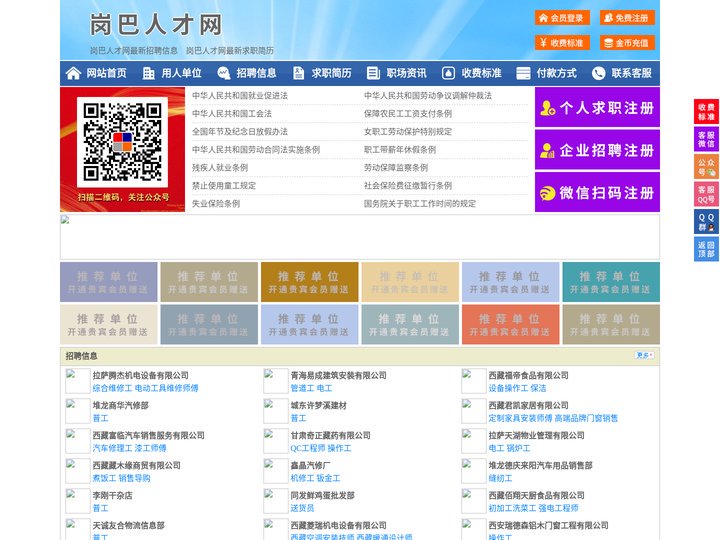Open 西藏福帝食品有限公司 listing
The height and width of the screenshot is (540, 720).
click(x=529, y=375)
